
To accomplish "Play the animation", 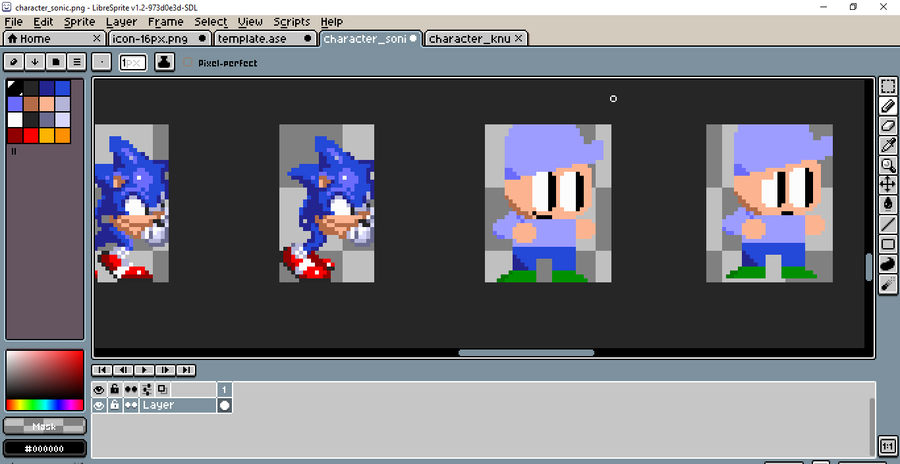I will point(144,370).
